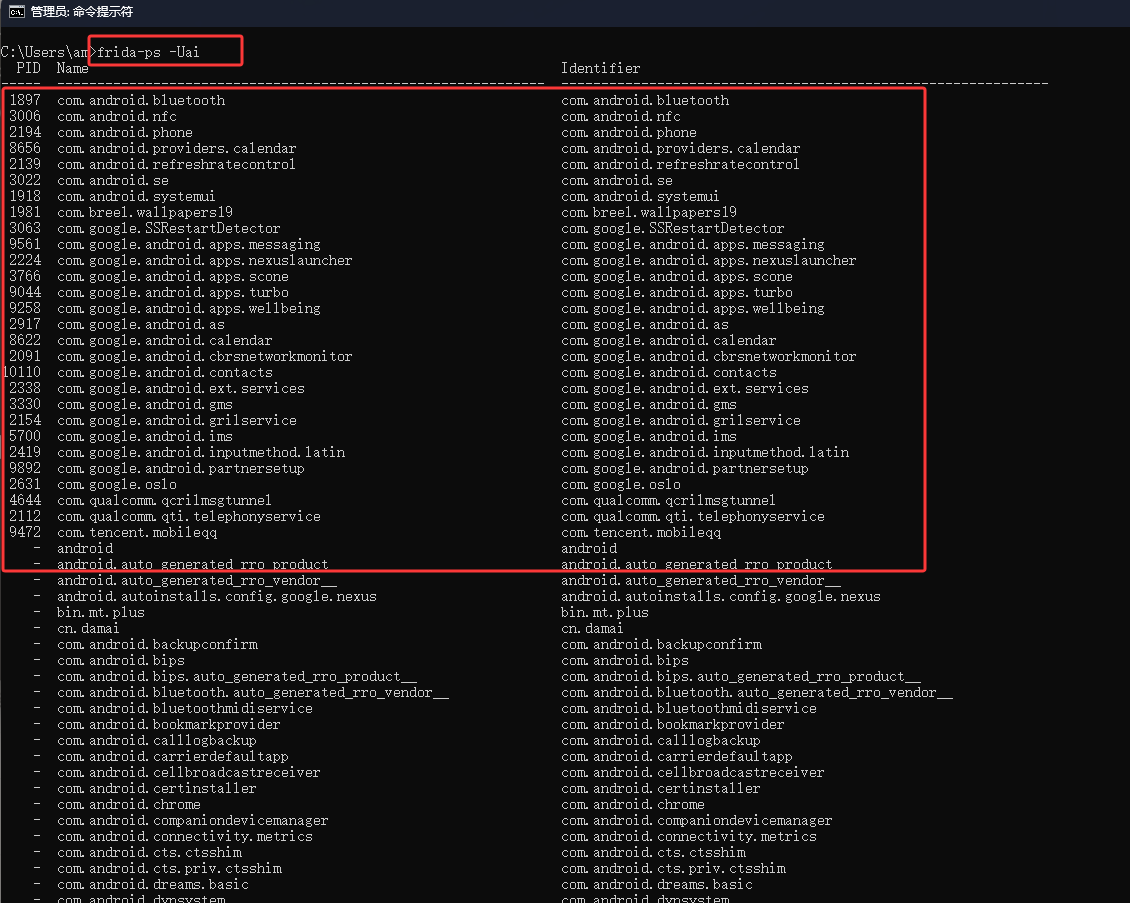The width and height of the screenshot is (1130, 903).
Task: Click com.google.android.calendar in the Name column
Action: click(x=165, y=340)
